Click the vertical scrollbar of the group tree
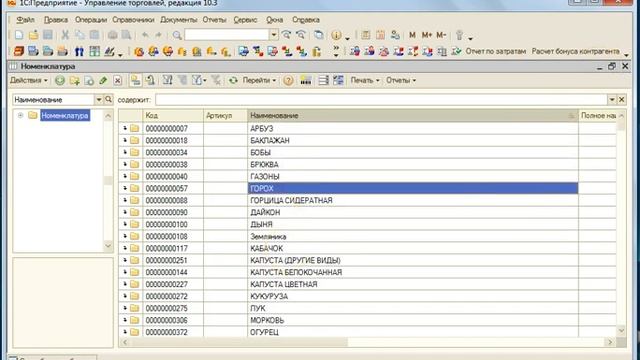 (x=108, y=180)
